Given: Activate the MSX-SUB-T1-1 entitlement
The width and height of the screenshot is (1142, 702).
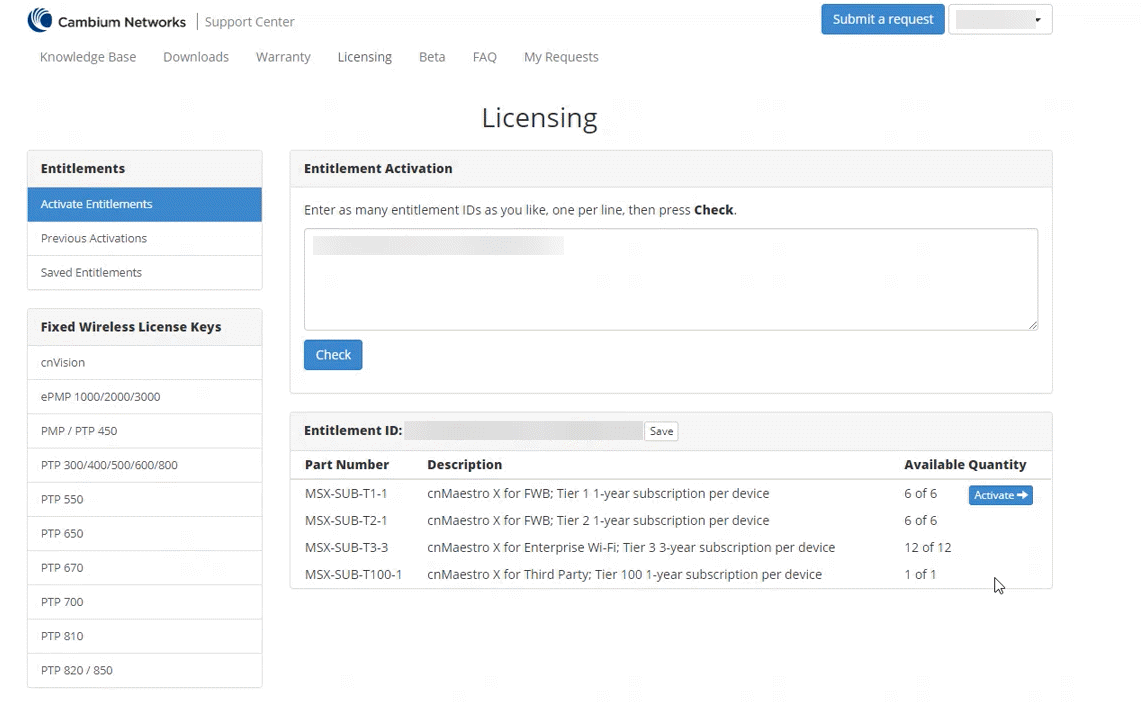Looking at the screenshot, I should pos(1000,495).
